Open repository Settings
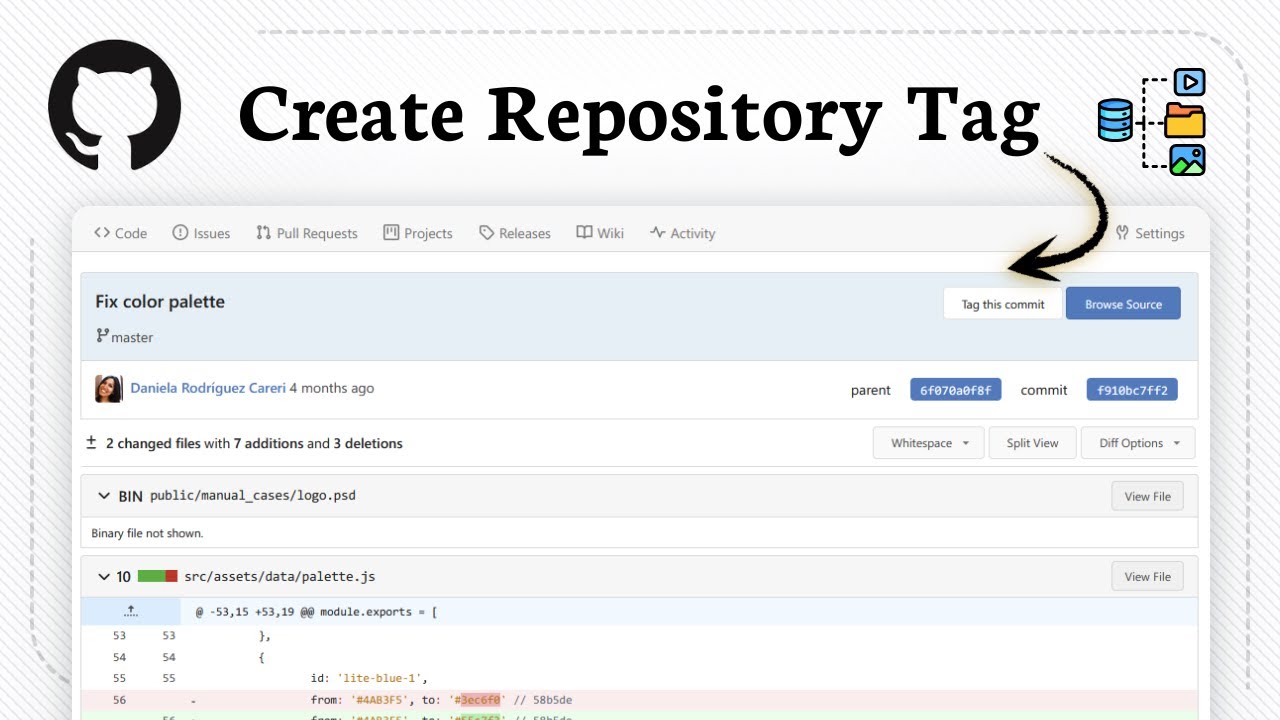Screen dimensions: 1280x720 [x=1150, y=233]
